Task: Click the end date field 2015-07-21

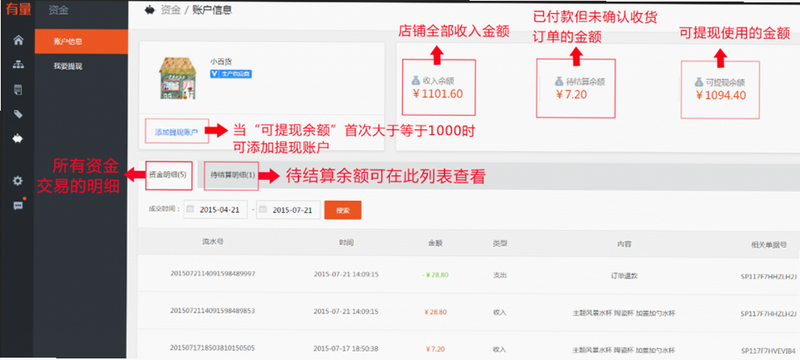Action: (288, 210)
